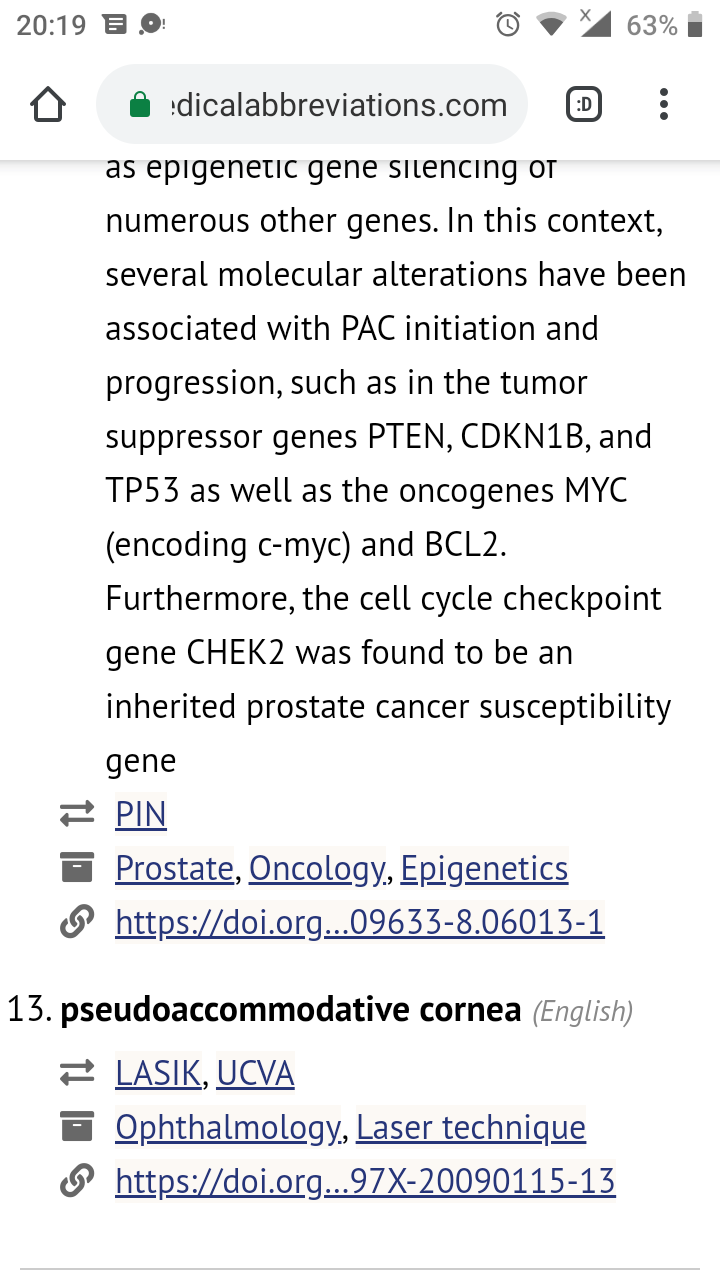Image resolution: width=720 pixels, height=1280 pixels.
Task: Open the Epigenetics category link
Action: coord(484,868)
